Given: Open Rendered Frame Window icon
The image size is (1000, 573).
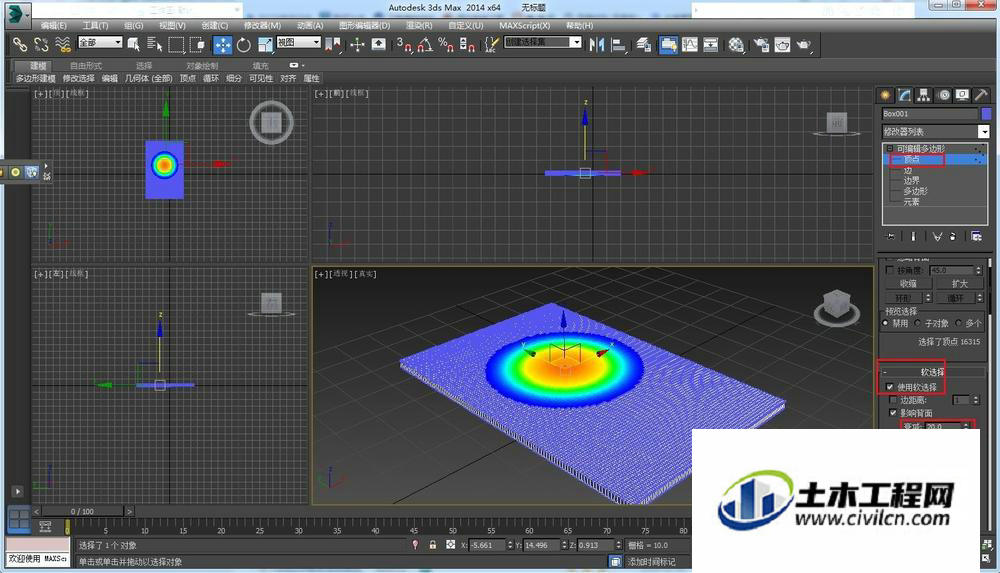Looking at the screenshot, I should pos(783,44).
